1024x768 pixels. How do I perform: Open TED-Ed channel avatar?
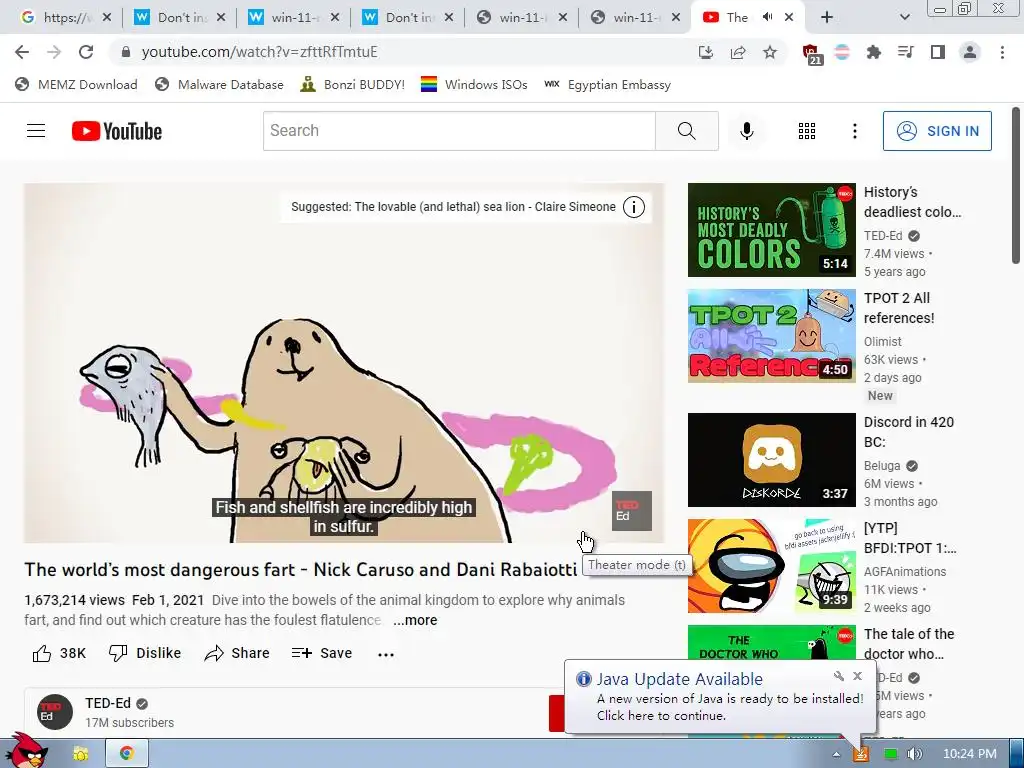coord(55,712)
